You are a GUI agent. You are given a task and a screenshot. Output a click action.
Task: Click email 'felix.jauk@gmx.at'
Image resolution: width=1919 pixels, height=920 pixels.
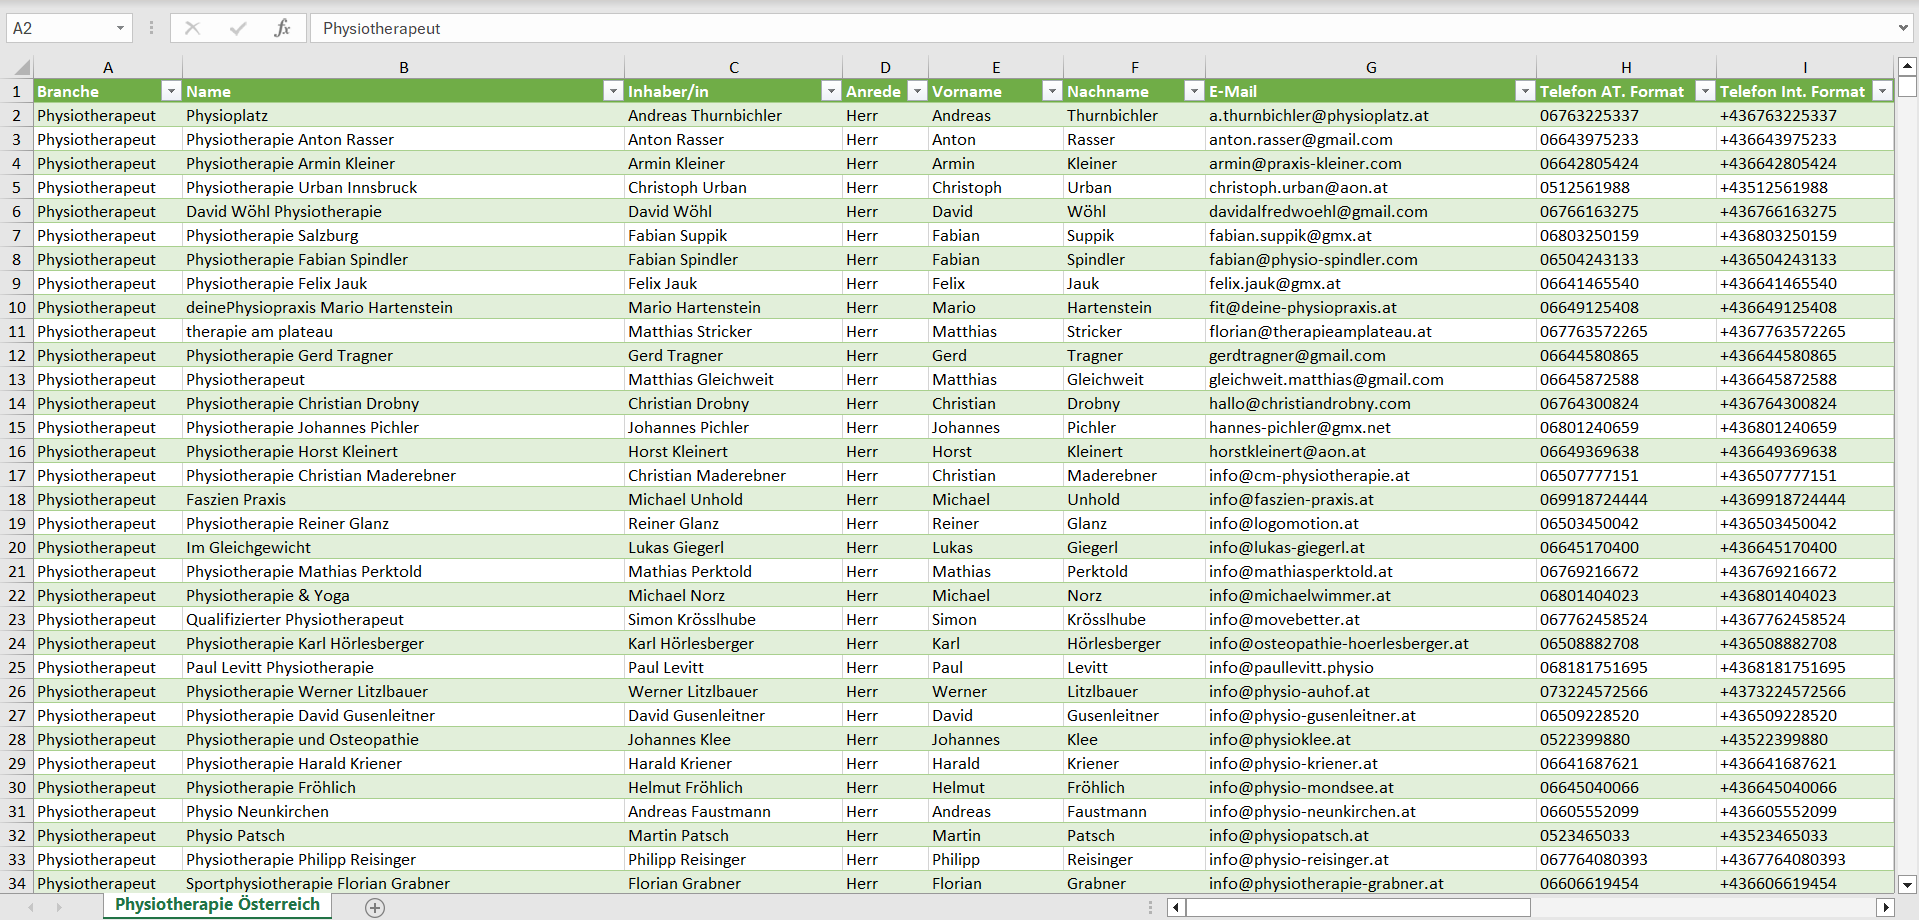(1371, 283)
